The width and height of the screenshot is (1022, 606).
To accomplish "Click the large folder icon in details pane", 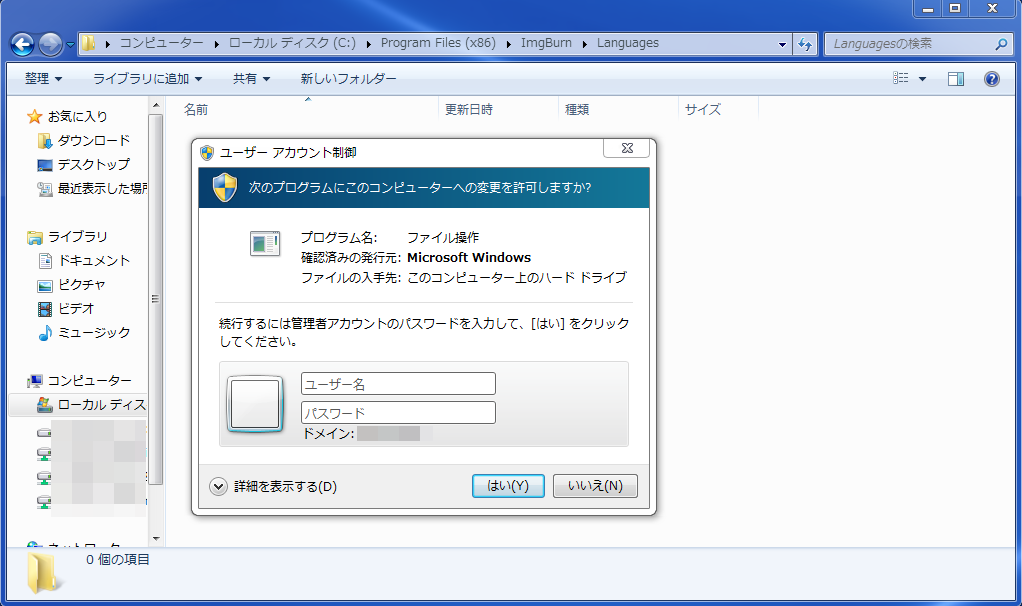I will tap(44, 573).
